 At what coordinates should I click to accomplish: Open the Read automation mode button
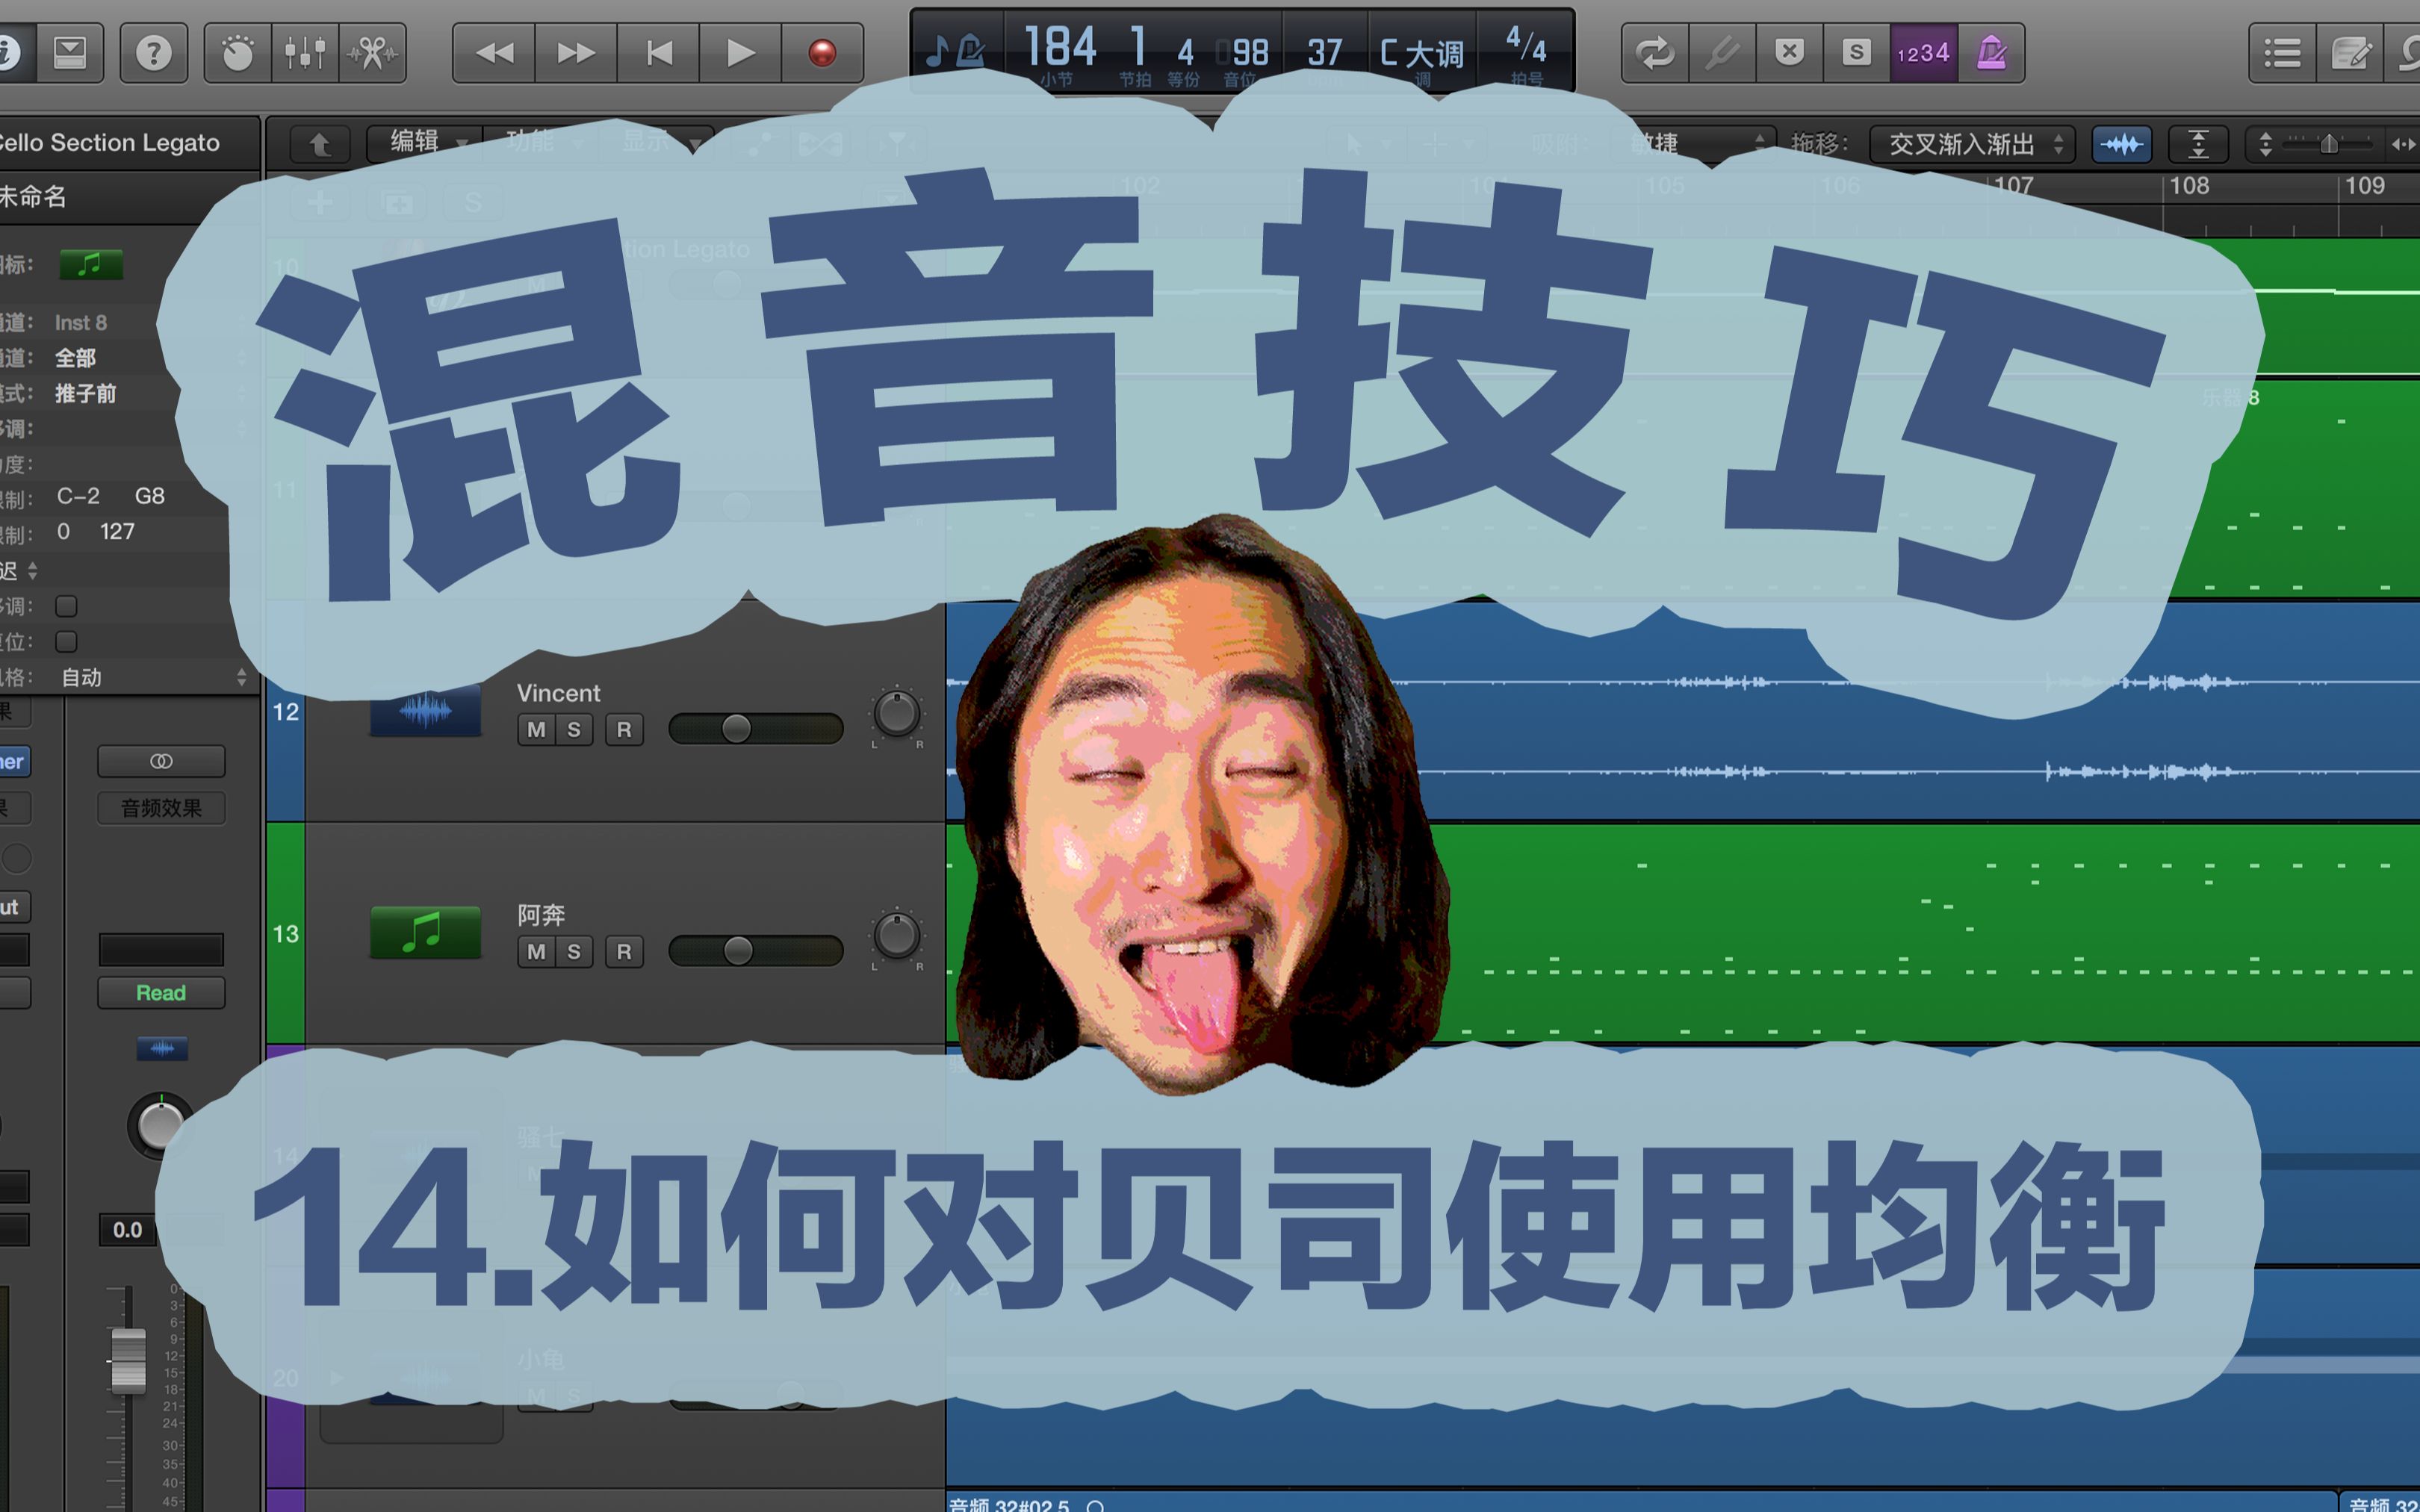point(161,992)
